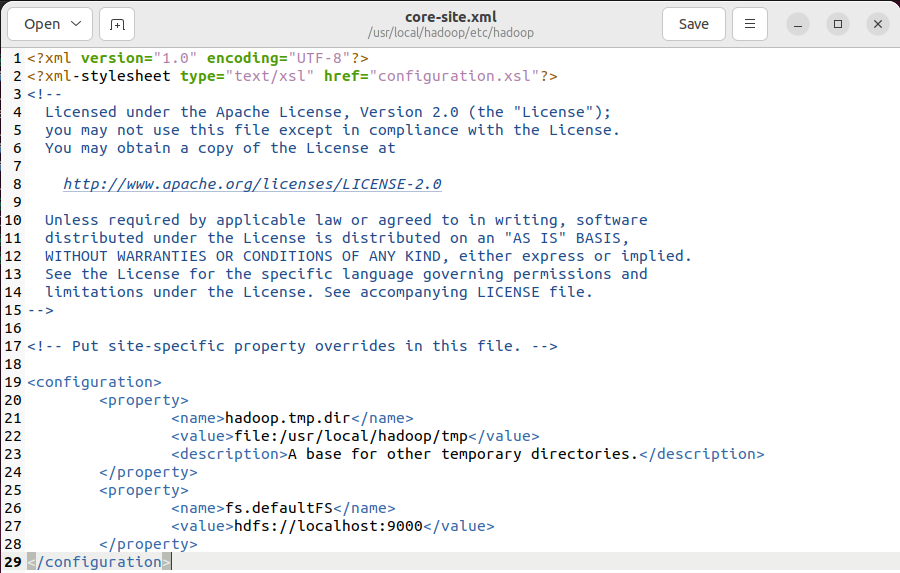Click line 1 xml version declaration
Image resolution: width=900 pixels, height=573 pixels.
(x=198, y=58)
